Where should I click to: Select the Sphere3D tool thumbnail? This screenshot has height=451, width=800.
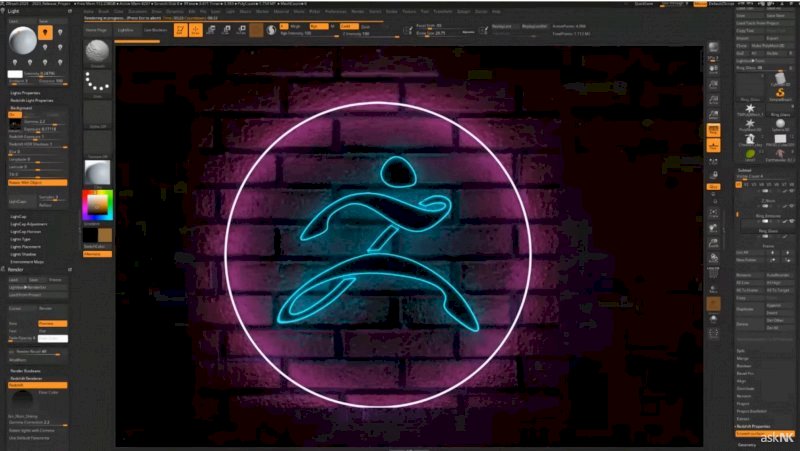[780, 124]
